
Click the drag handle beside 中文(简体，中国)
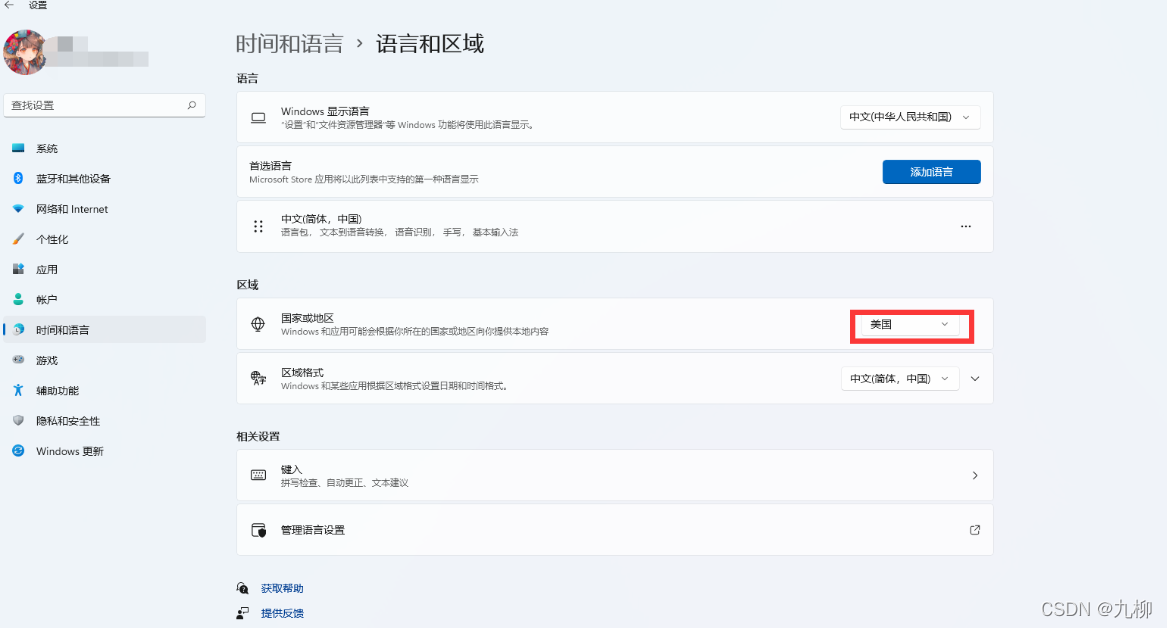pos(258,226)
